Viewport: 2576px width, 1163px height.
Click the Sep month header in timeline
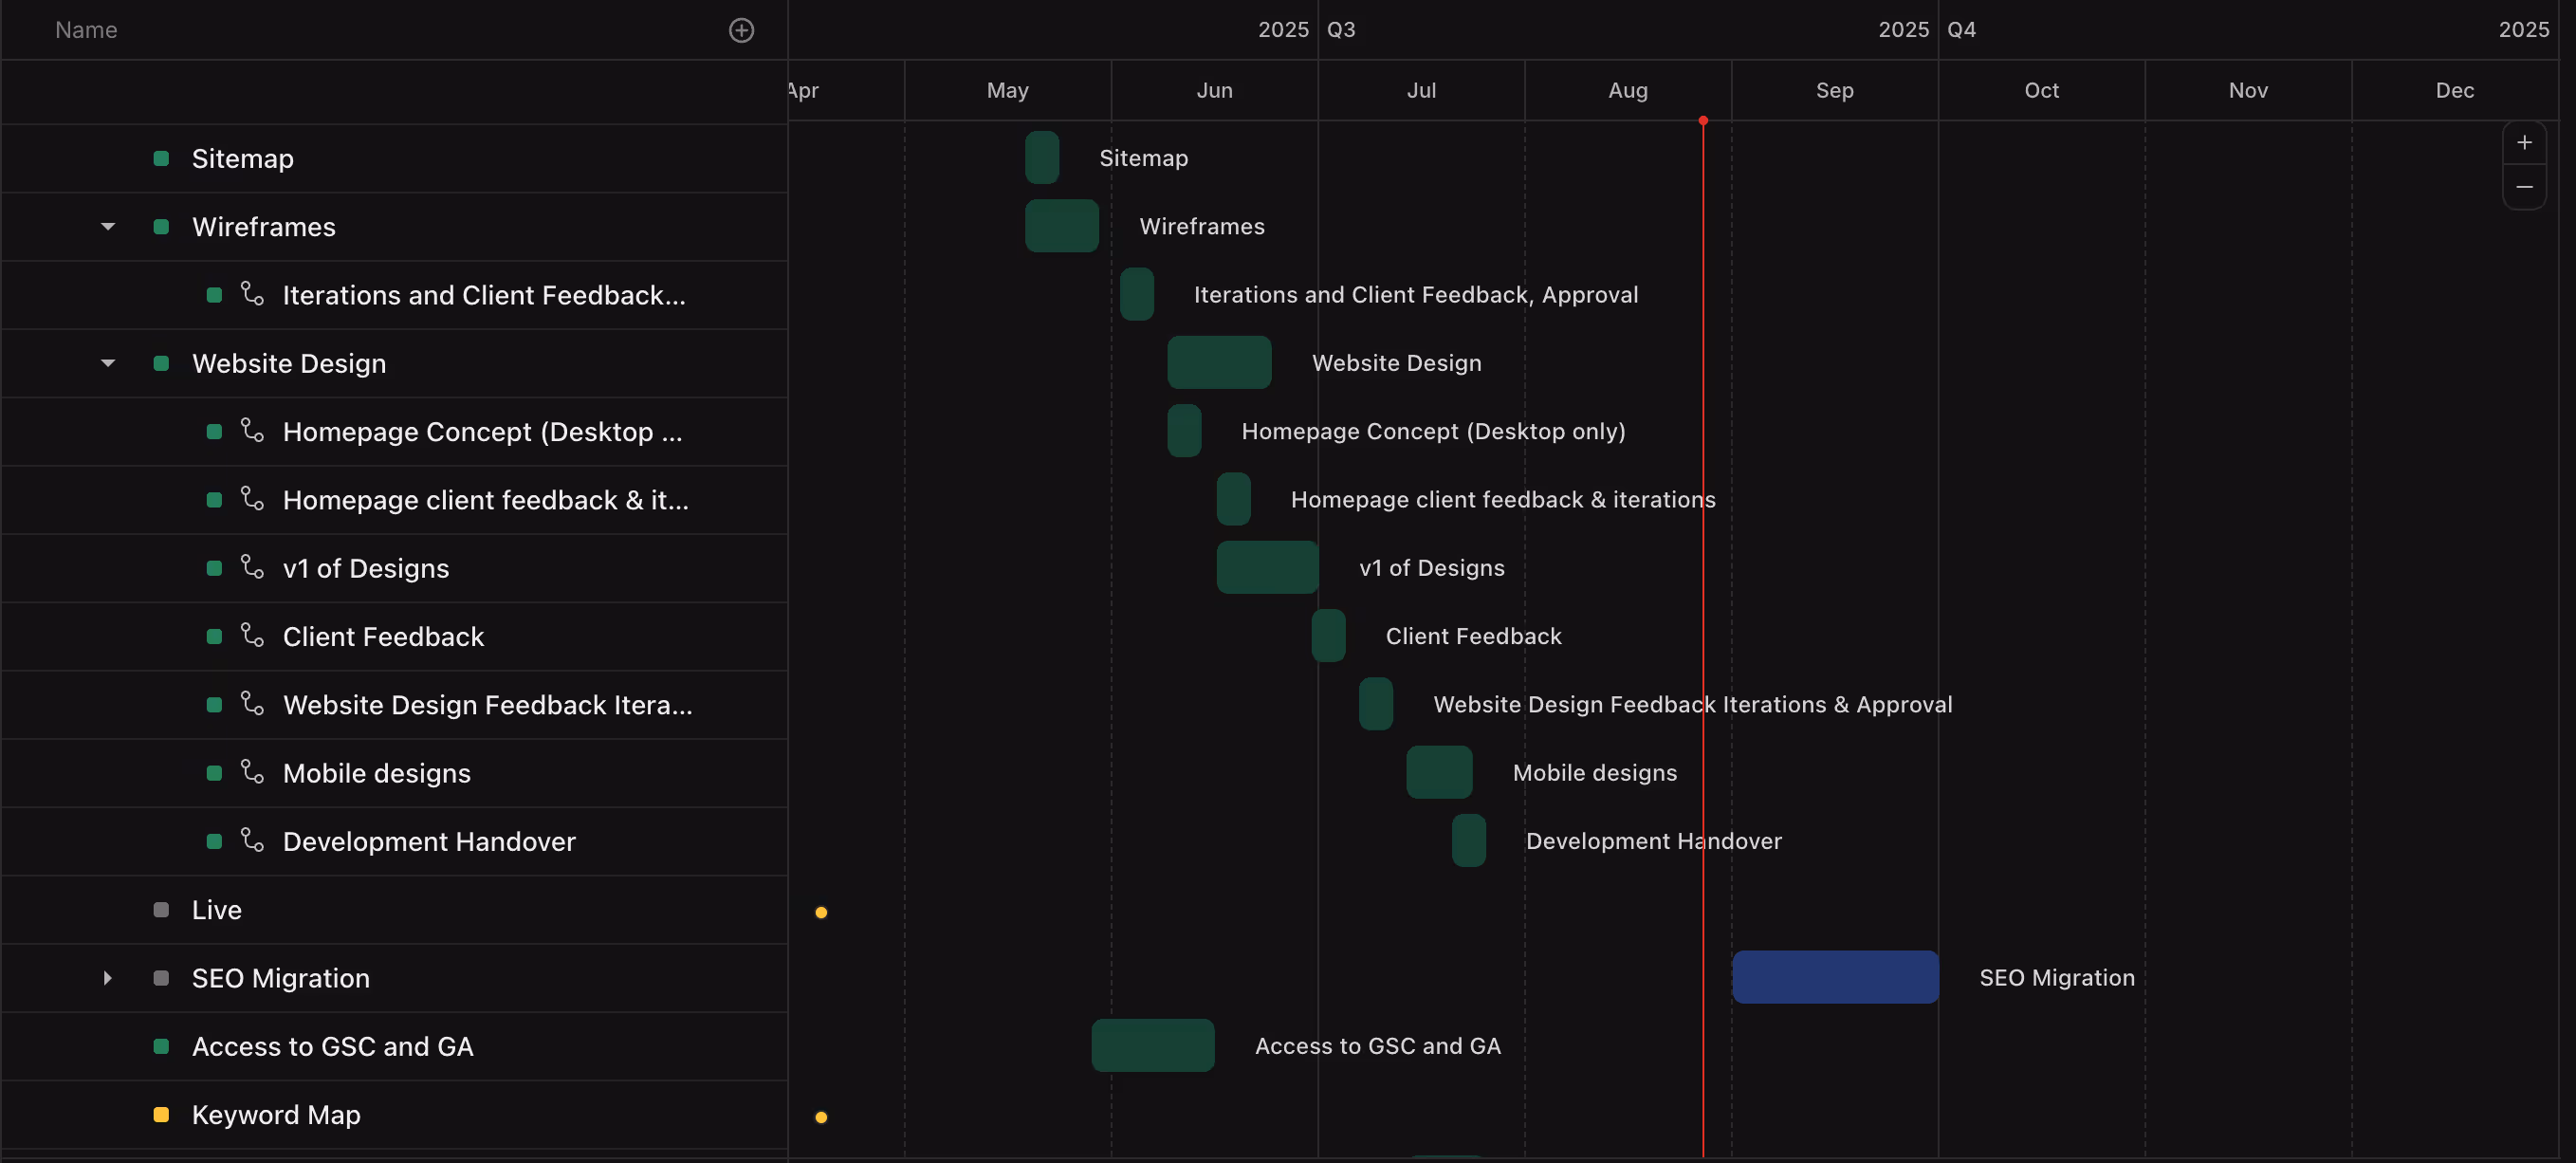pyautogui.click(x=1834, y=90)
